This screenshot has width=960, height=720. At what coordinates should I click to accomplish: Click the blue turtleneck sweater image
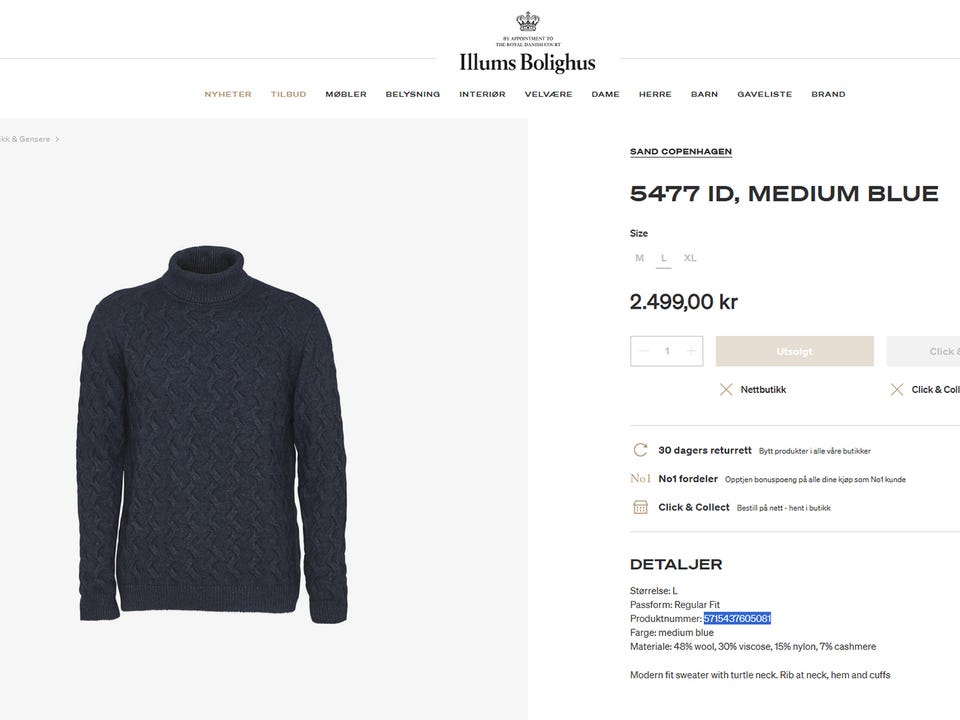[x=212, y=434]
